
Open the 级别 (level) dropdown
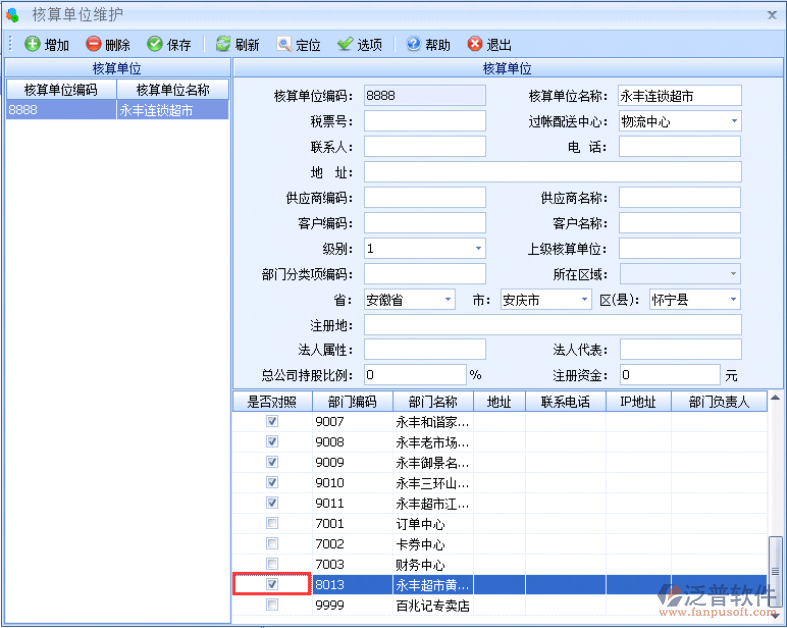(478, 248)
